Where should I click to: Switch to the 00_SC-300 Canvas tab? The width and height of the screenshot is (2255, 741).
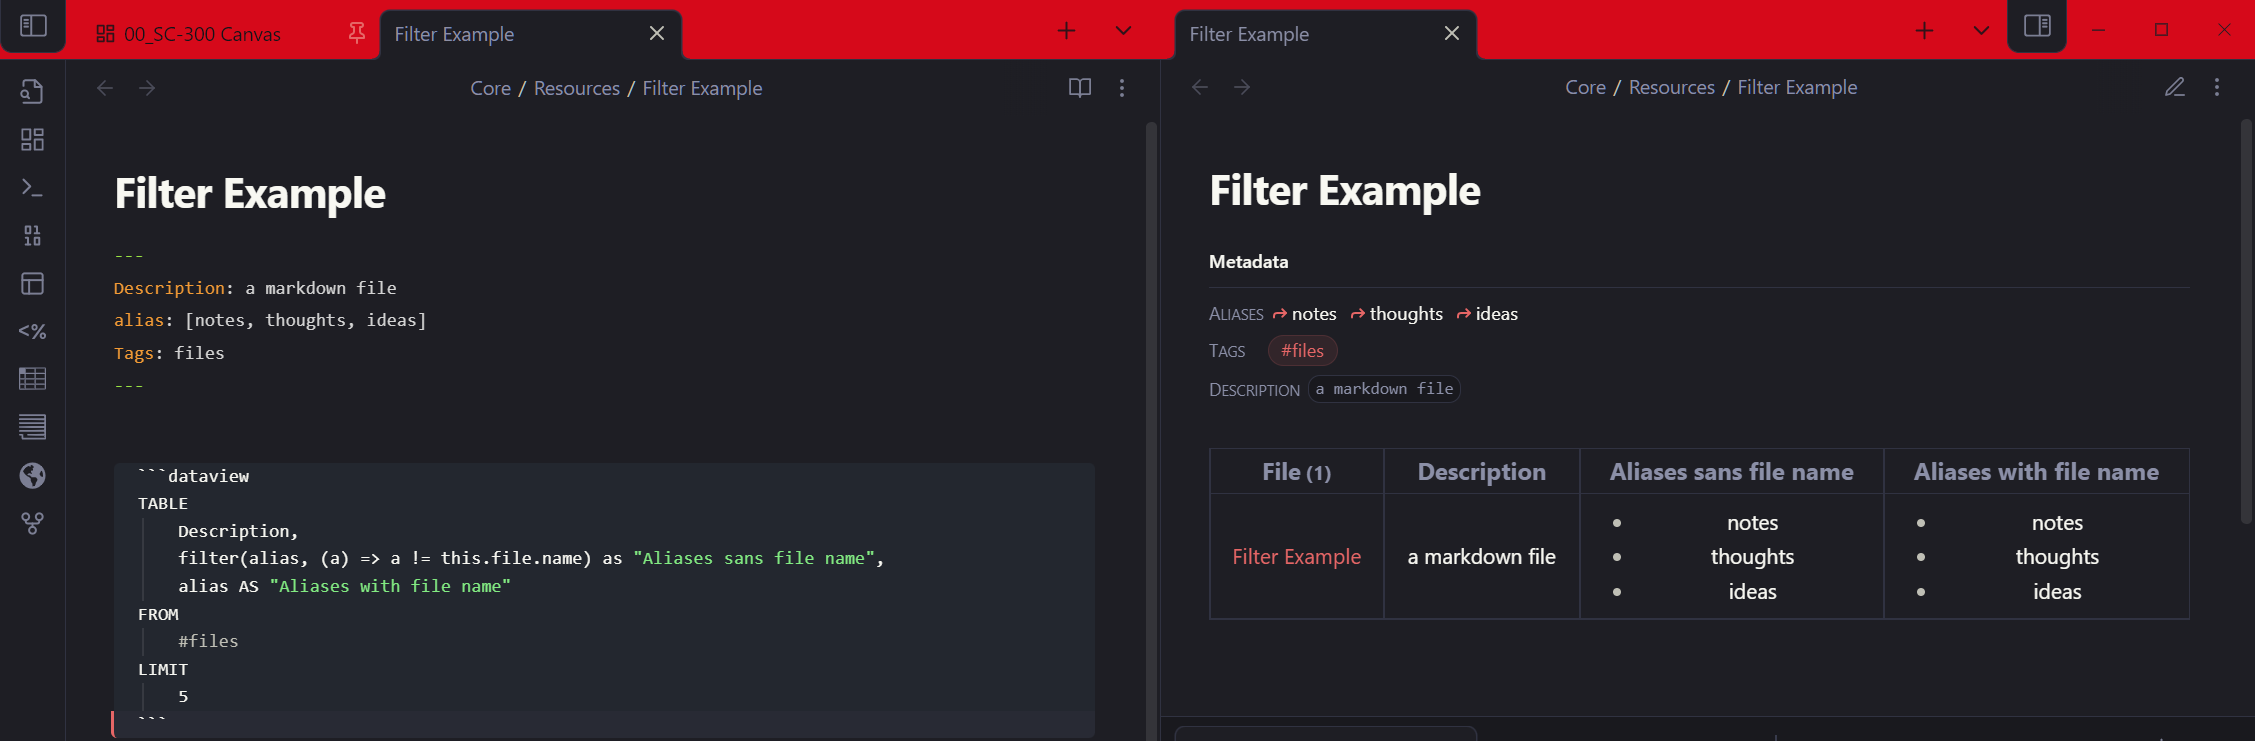203,34
